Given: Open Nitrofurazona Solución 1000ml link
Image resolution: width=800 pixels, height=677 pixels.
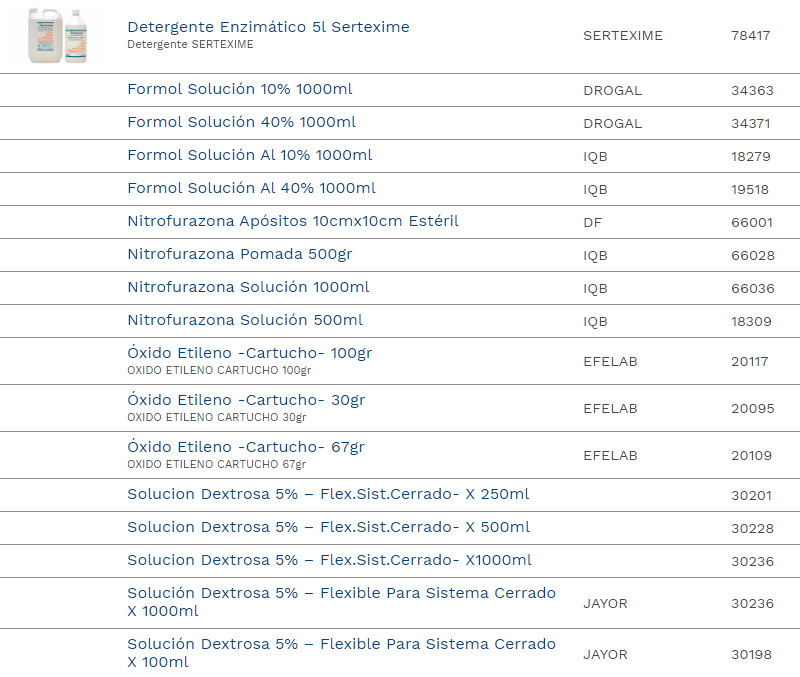Looking at the screenshot, I should (248, 287).
